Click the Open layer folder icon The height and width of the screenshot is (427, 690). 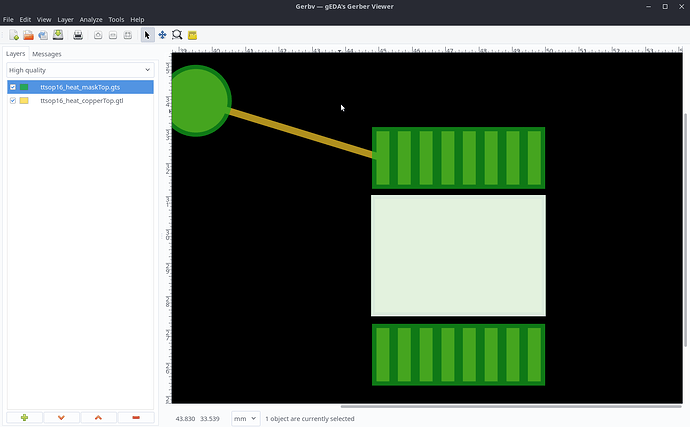(29, 35)
